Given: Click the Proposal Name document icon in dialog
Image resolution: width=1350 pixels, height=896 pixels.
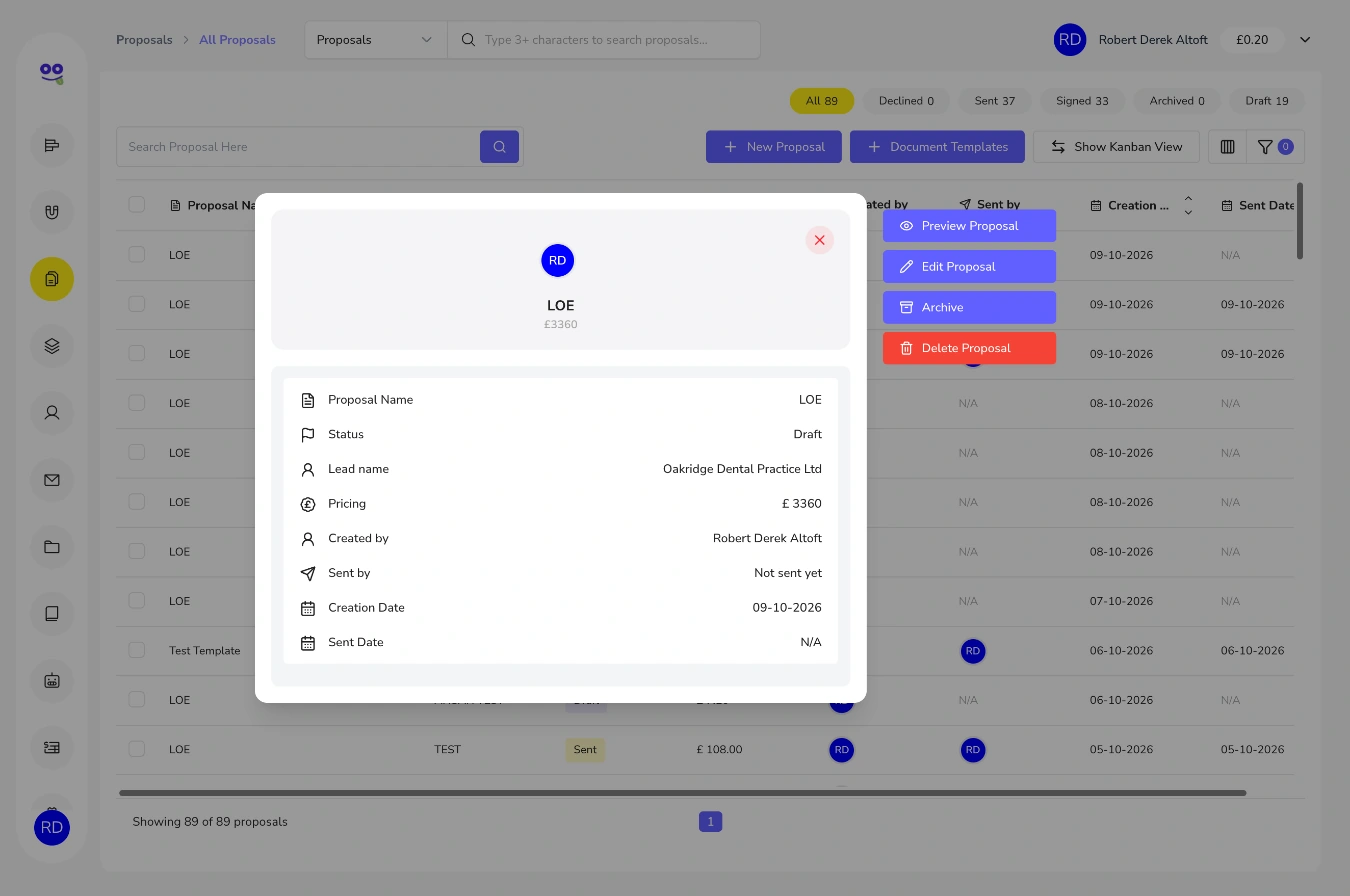Looking at the screenshot, I should pyautogui.click(x=308, y=400).
